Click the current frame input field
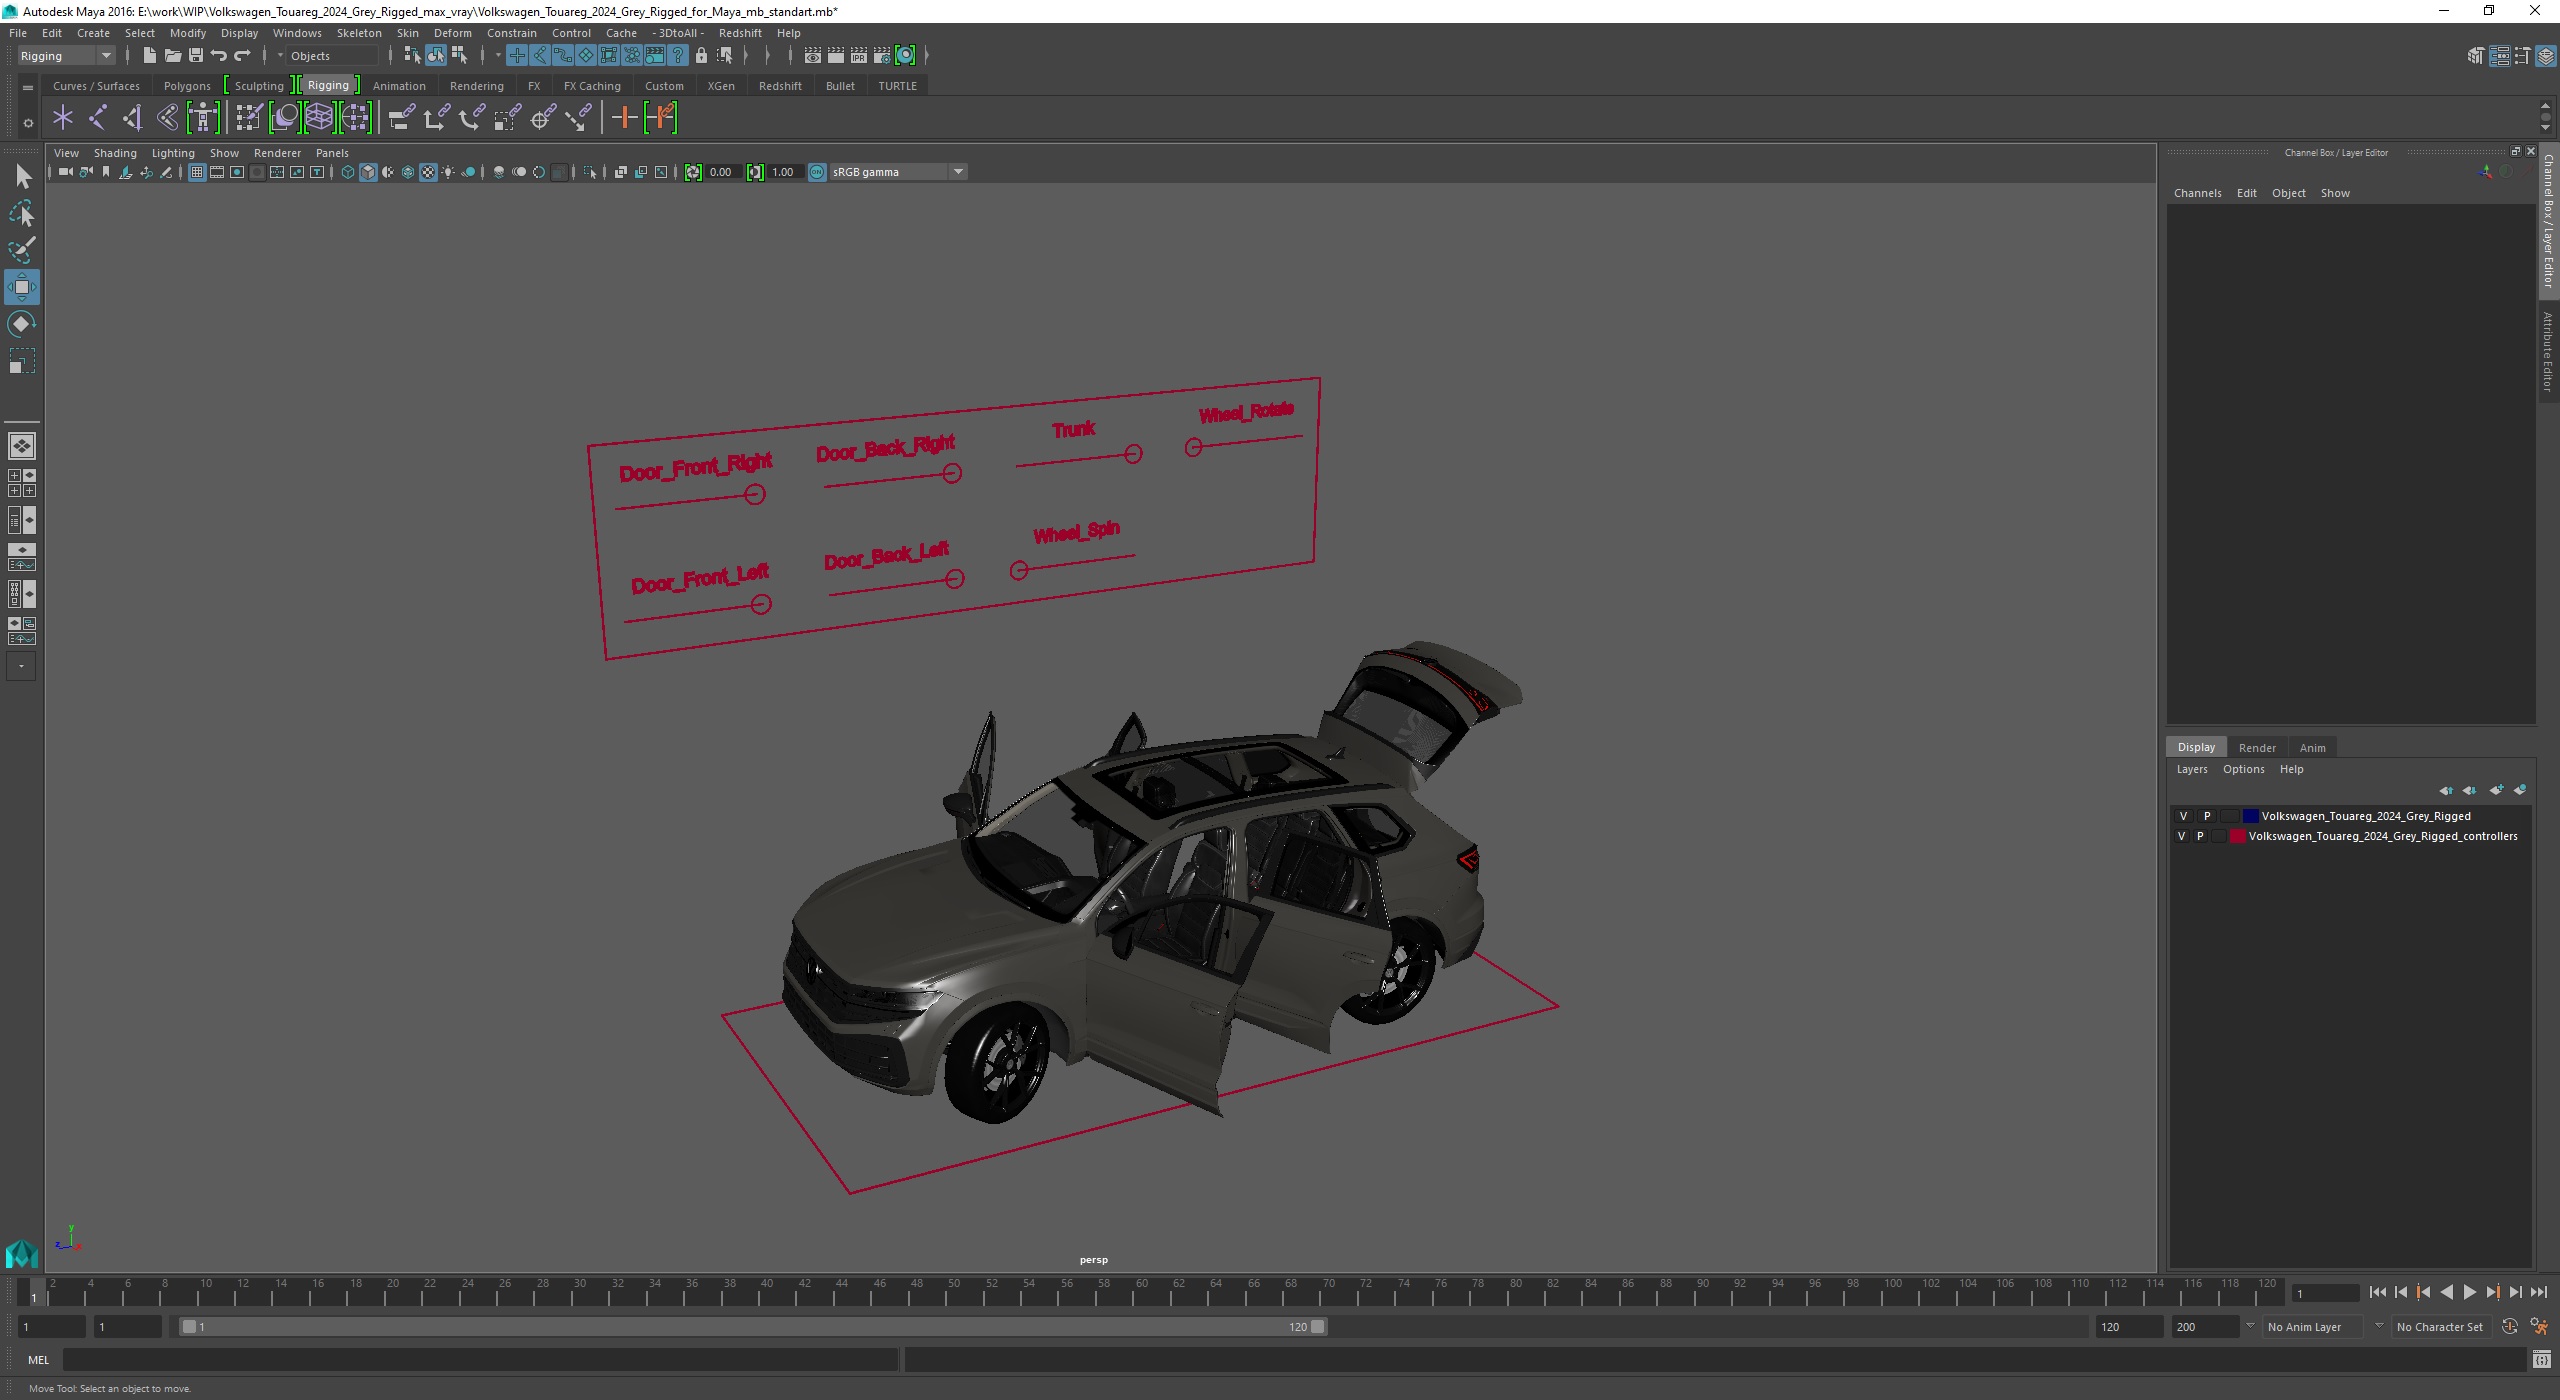Screen dimensions: 2560x1400 [x=2325, y=1293]
